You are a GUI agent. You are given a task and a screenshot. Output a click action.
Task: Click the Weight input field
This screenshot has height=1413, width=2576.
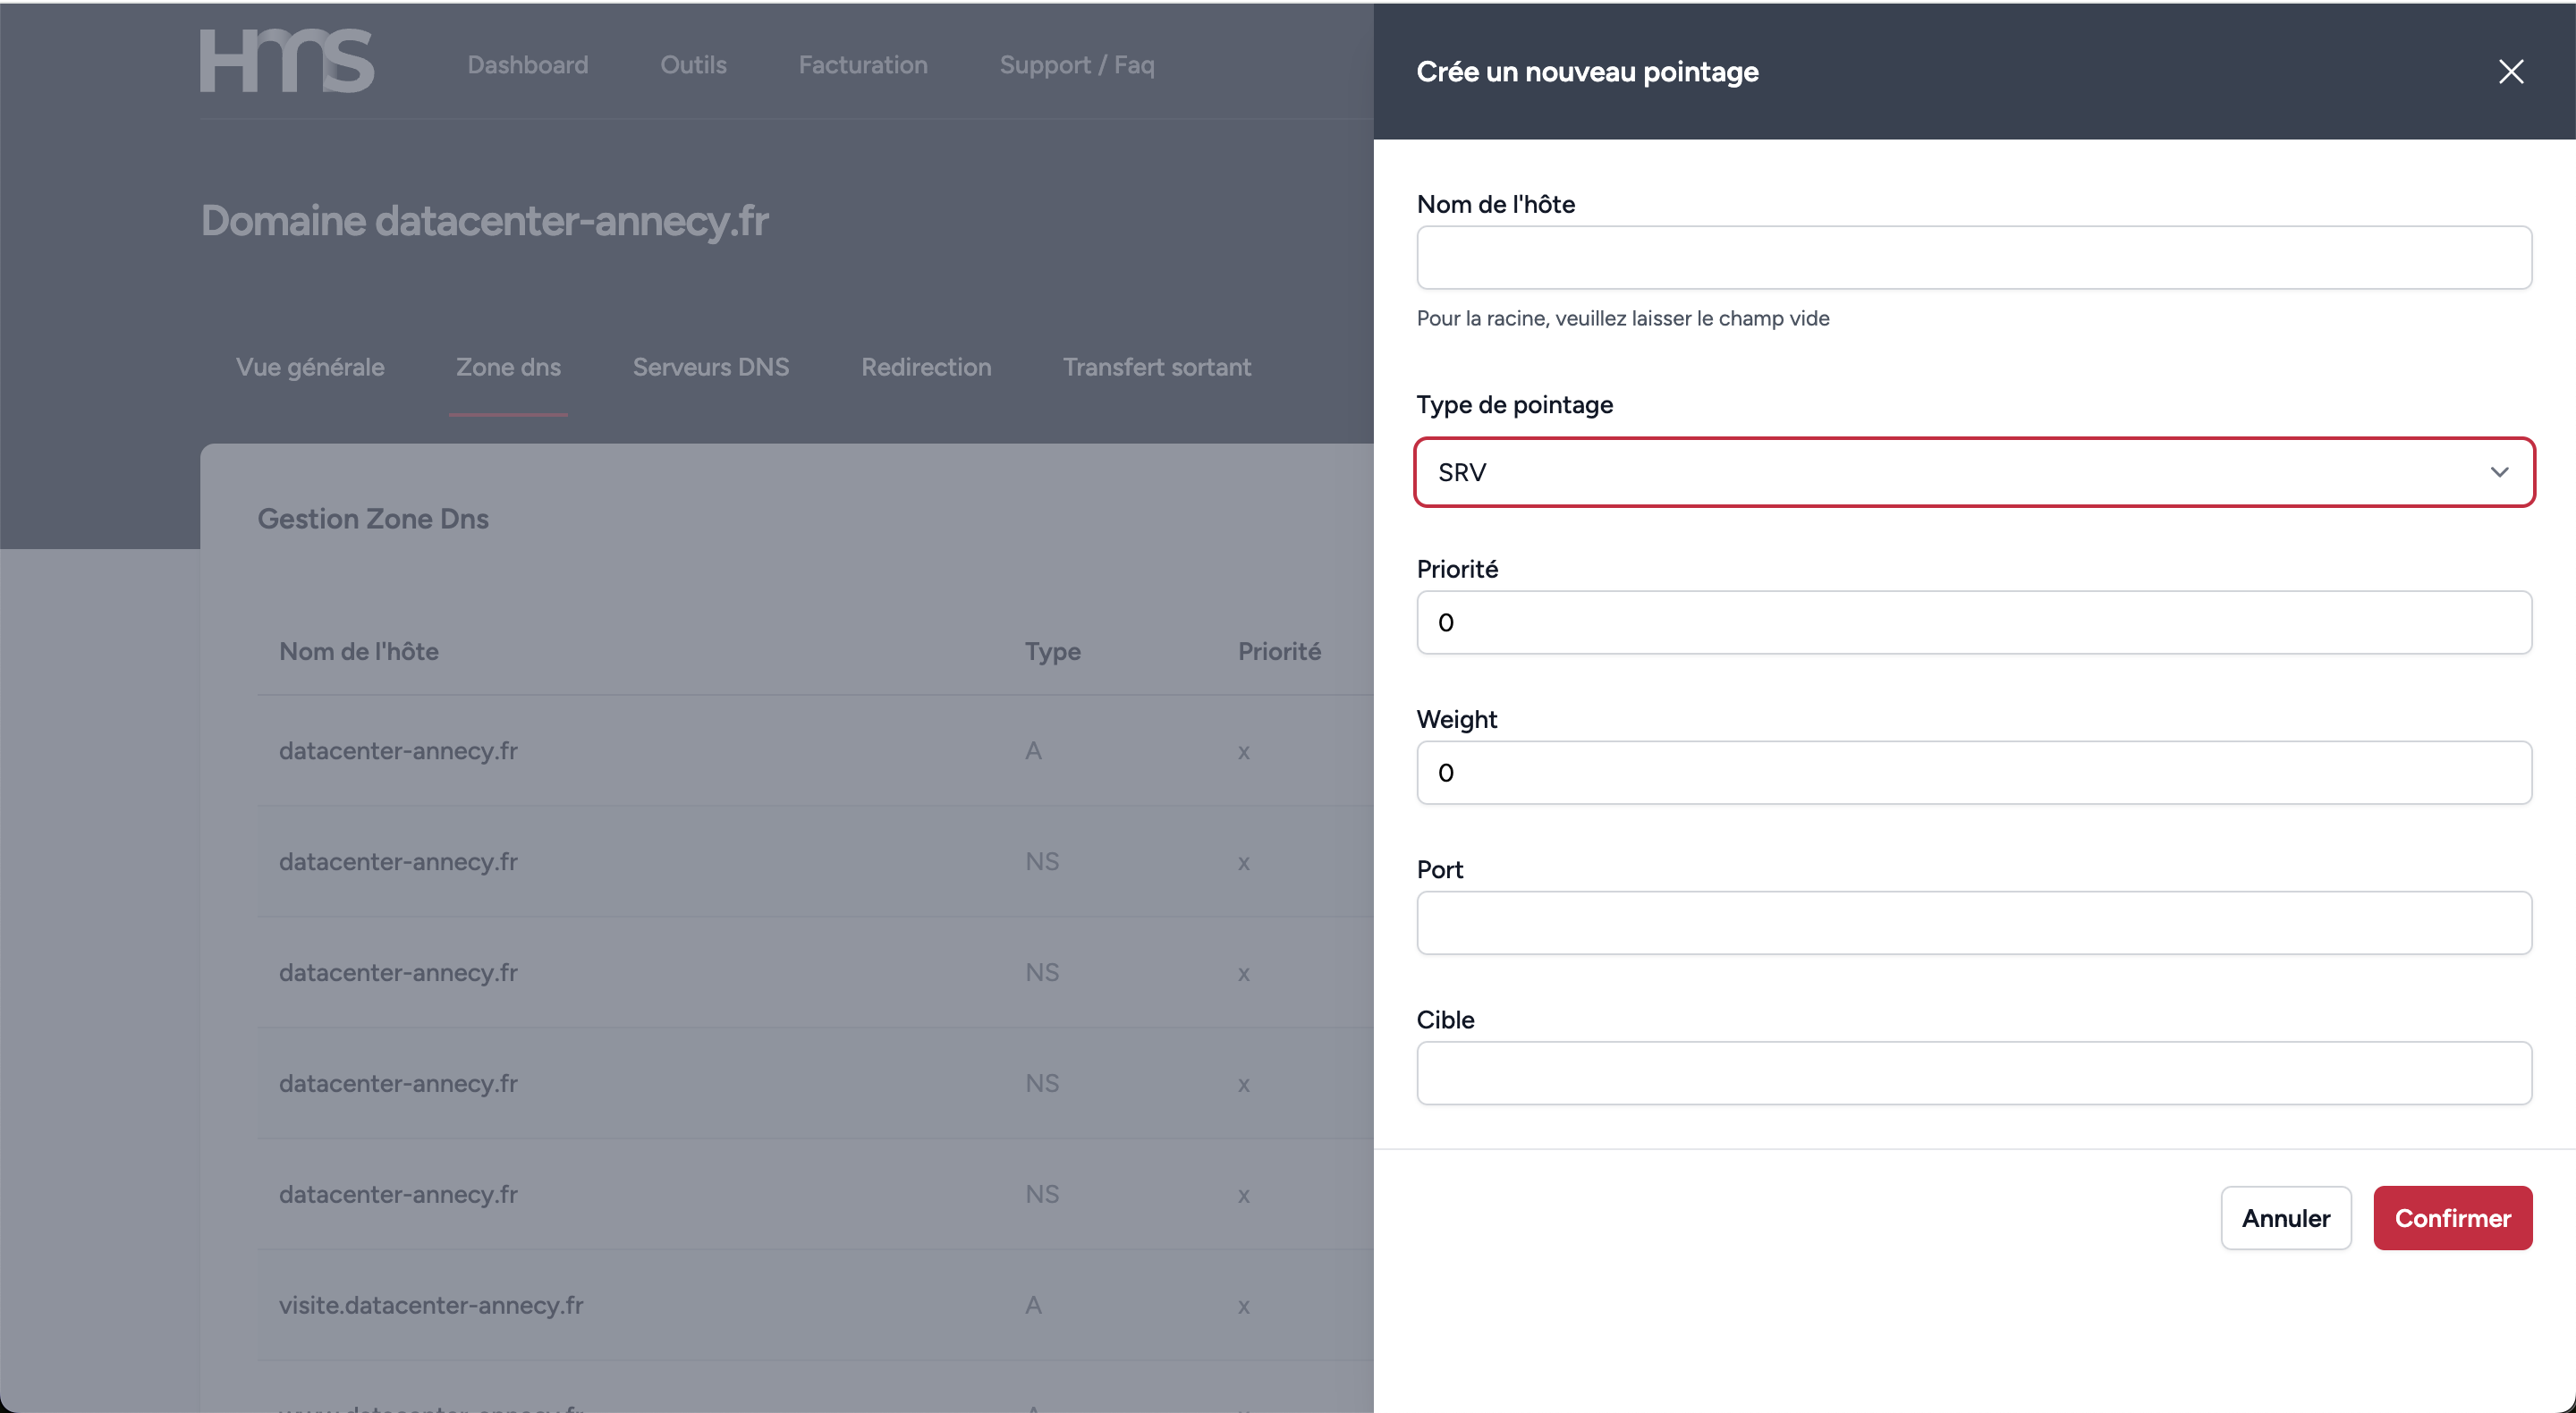point(1973,772)
